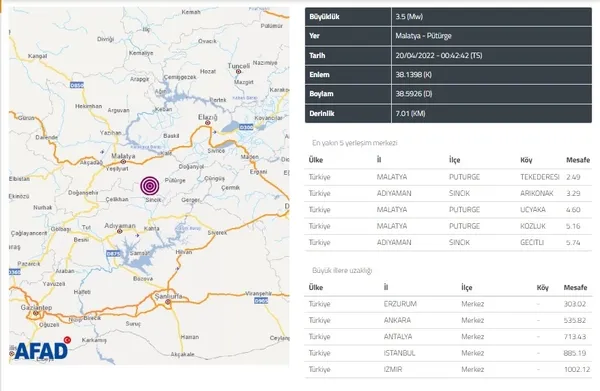Click the AFAD logo on the map
Image resolution: width=600 pixels, height=391 pixels.
42,349
